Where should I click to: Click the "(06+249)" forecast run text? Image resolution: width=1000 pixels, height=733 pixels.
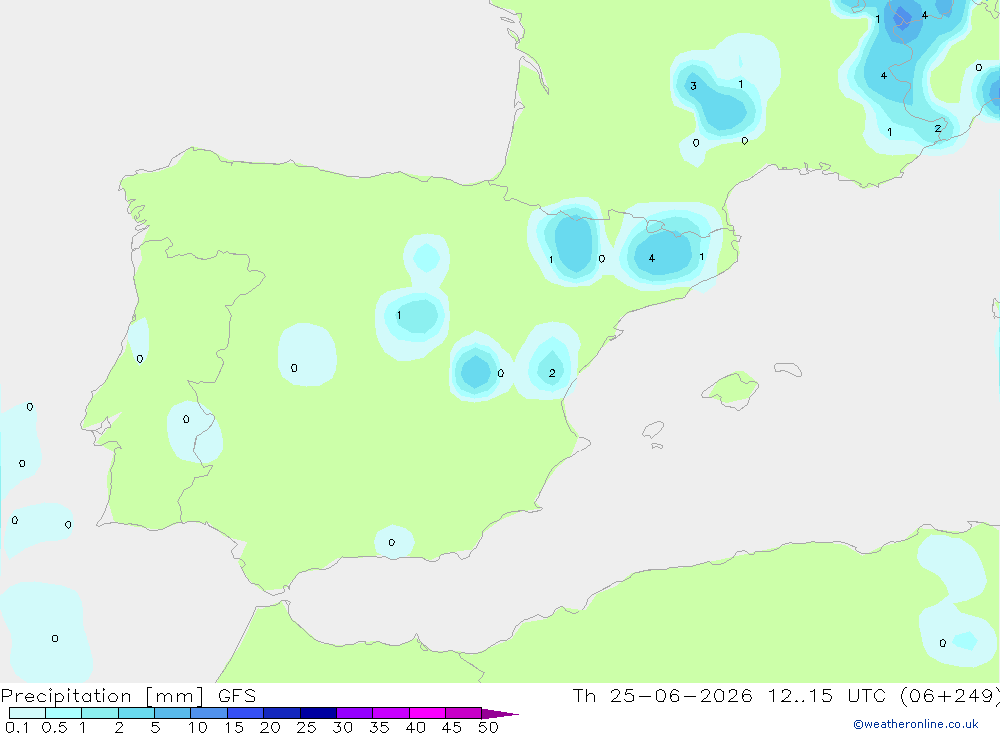950,696
